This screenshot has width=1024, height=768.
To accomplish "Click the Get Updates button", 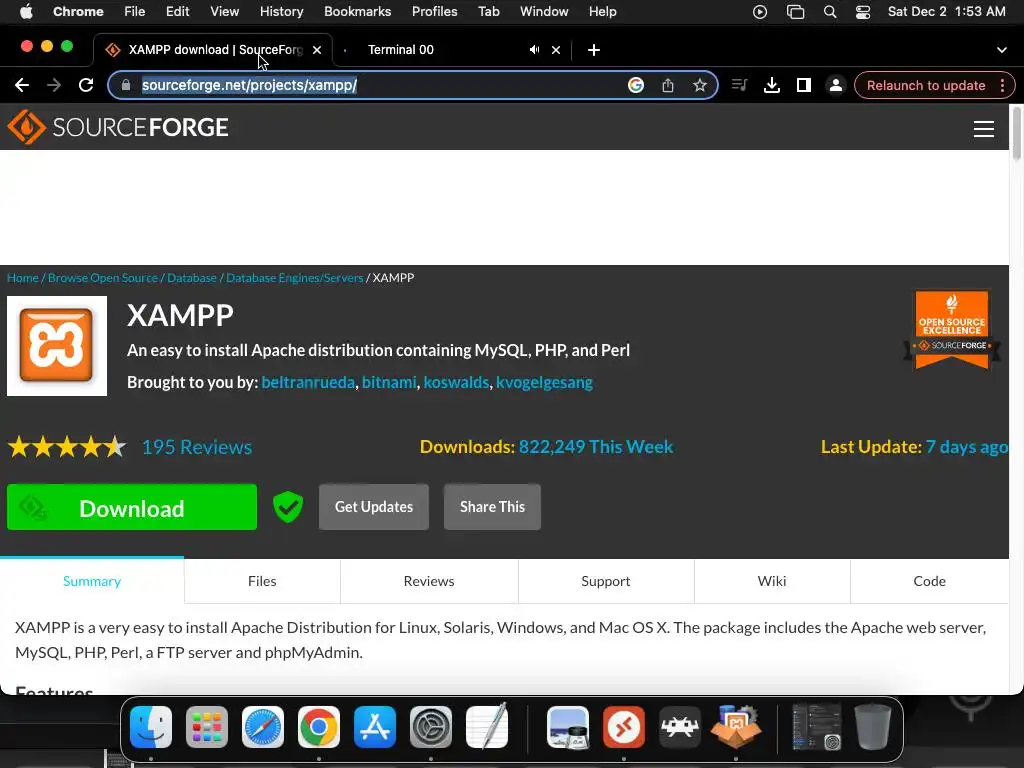I will pos(374,507).
